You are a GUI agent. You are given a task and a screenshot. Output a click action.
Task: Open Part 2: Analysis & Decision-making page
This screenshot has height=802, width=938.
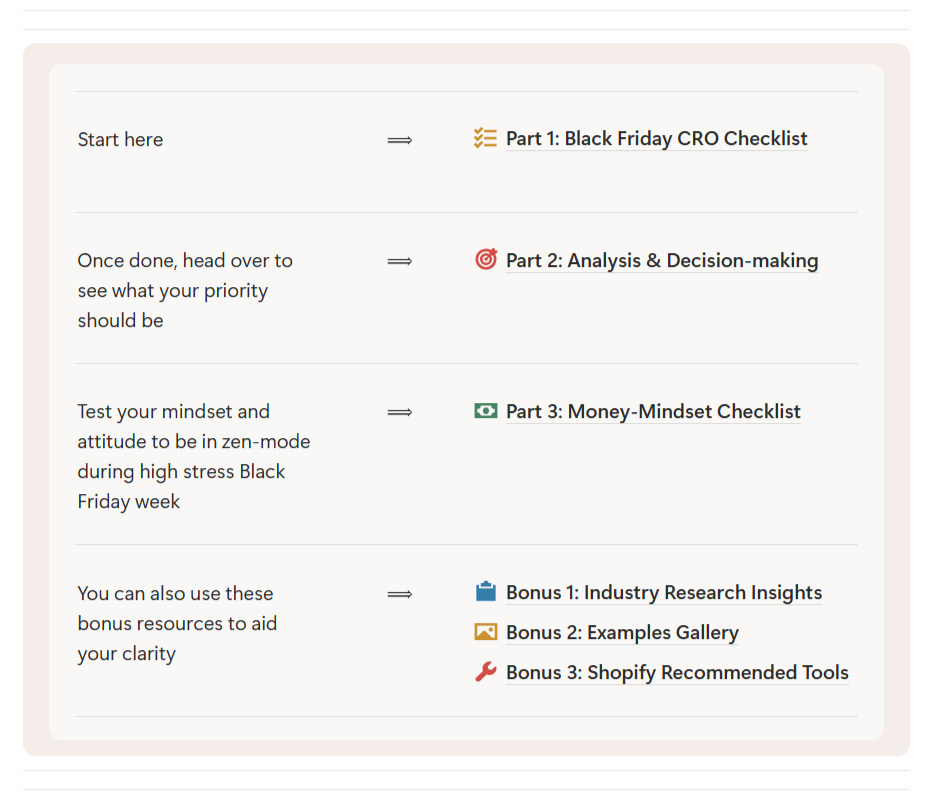[662, 261]
